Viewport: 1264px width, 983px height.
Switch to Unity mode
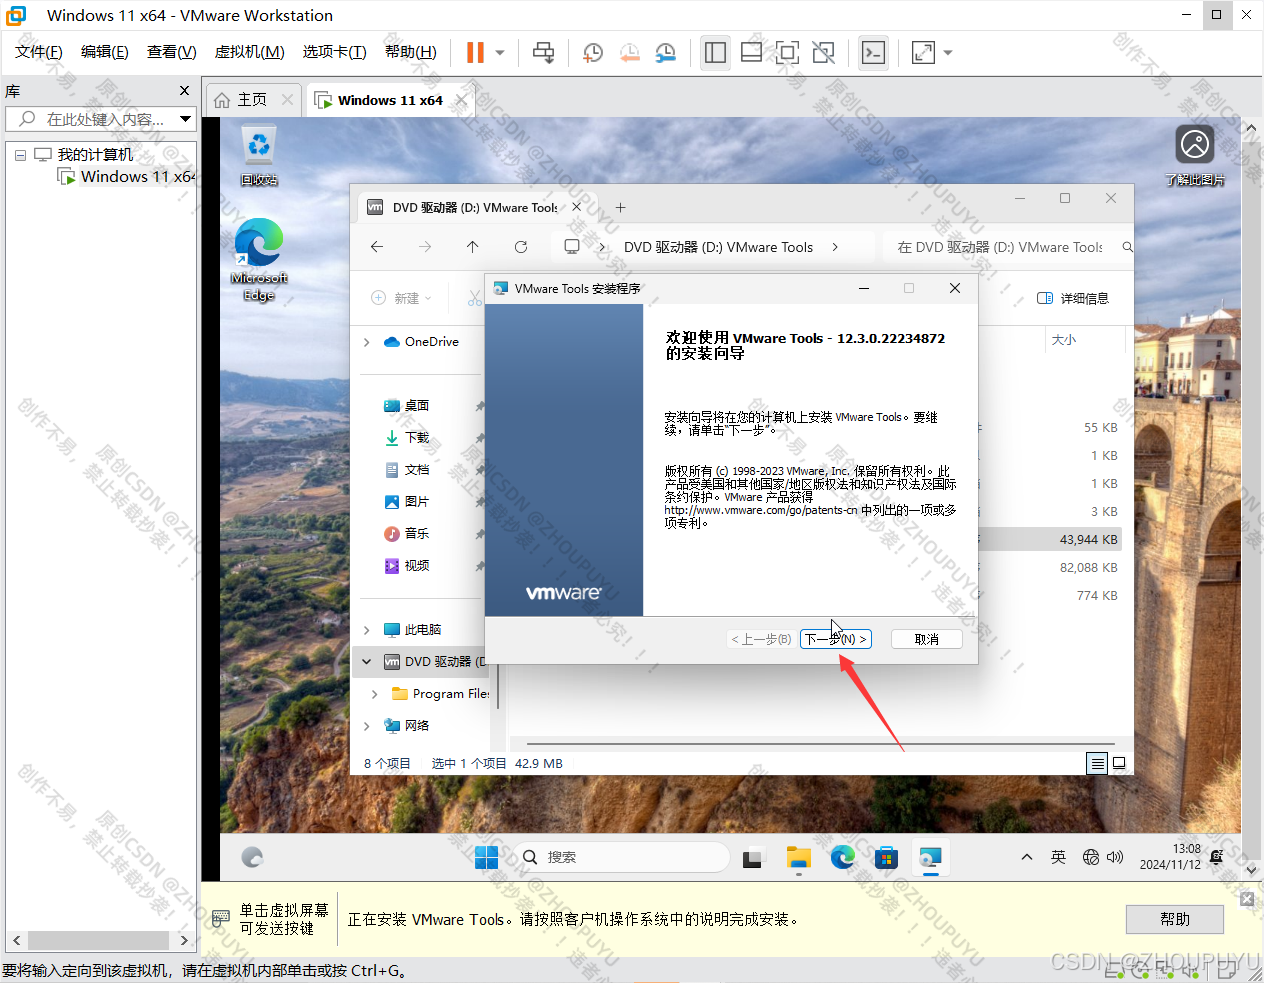[823, 52]
